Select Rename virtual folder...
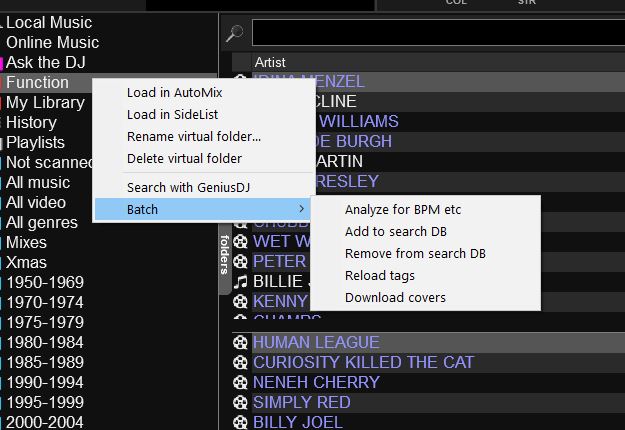Screen dimensions: 625x430 (x=194, y=136)
